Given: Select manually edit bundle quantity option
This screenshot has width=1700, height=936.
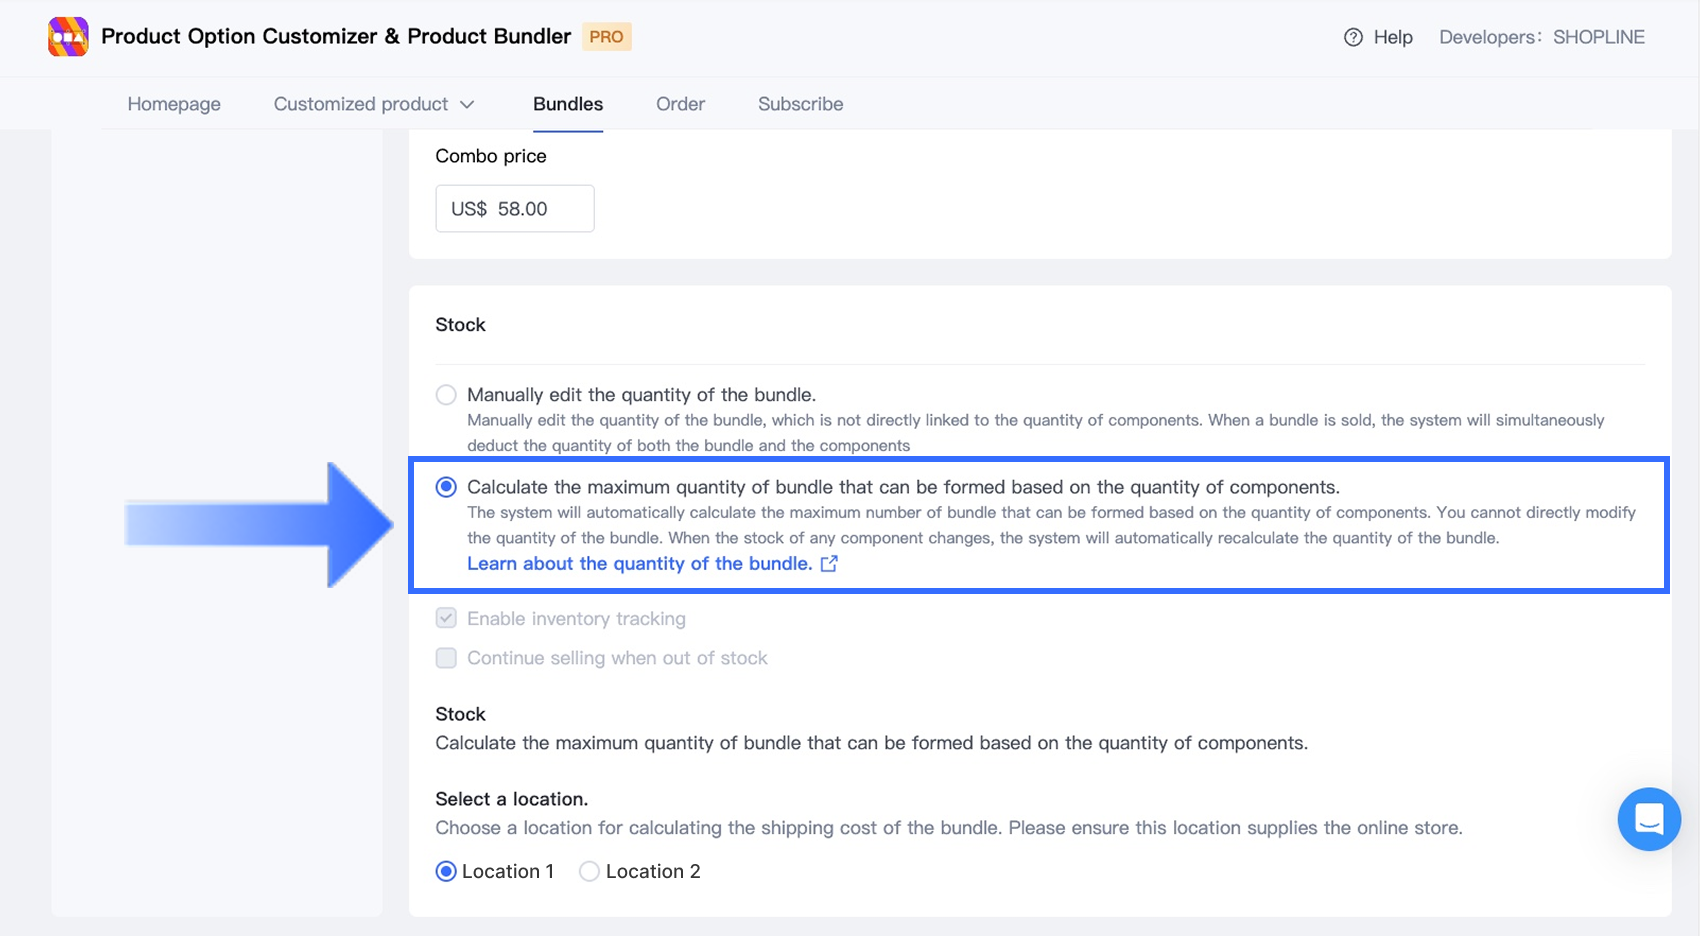Looking at the screenshot, I should pos(446,395).
